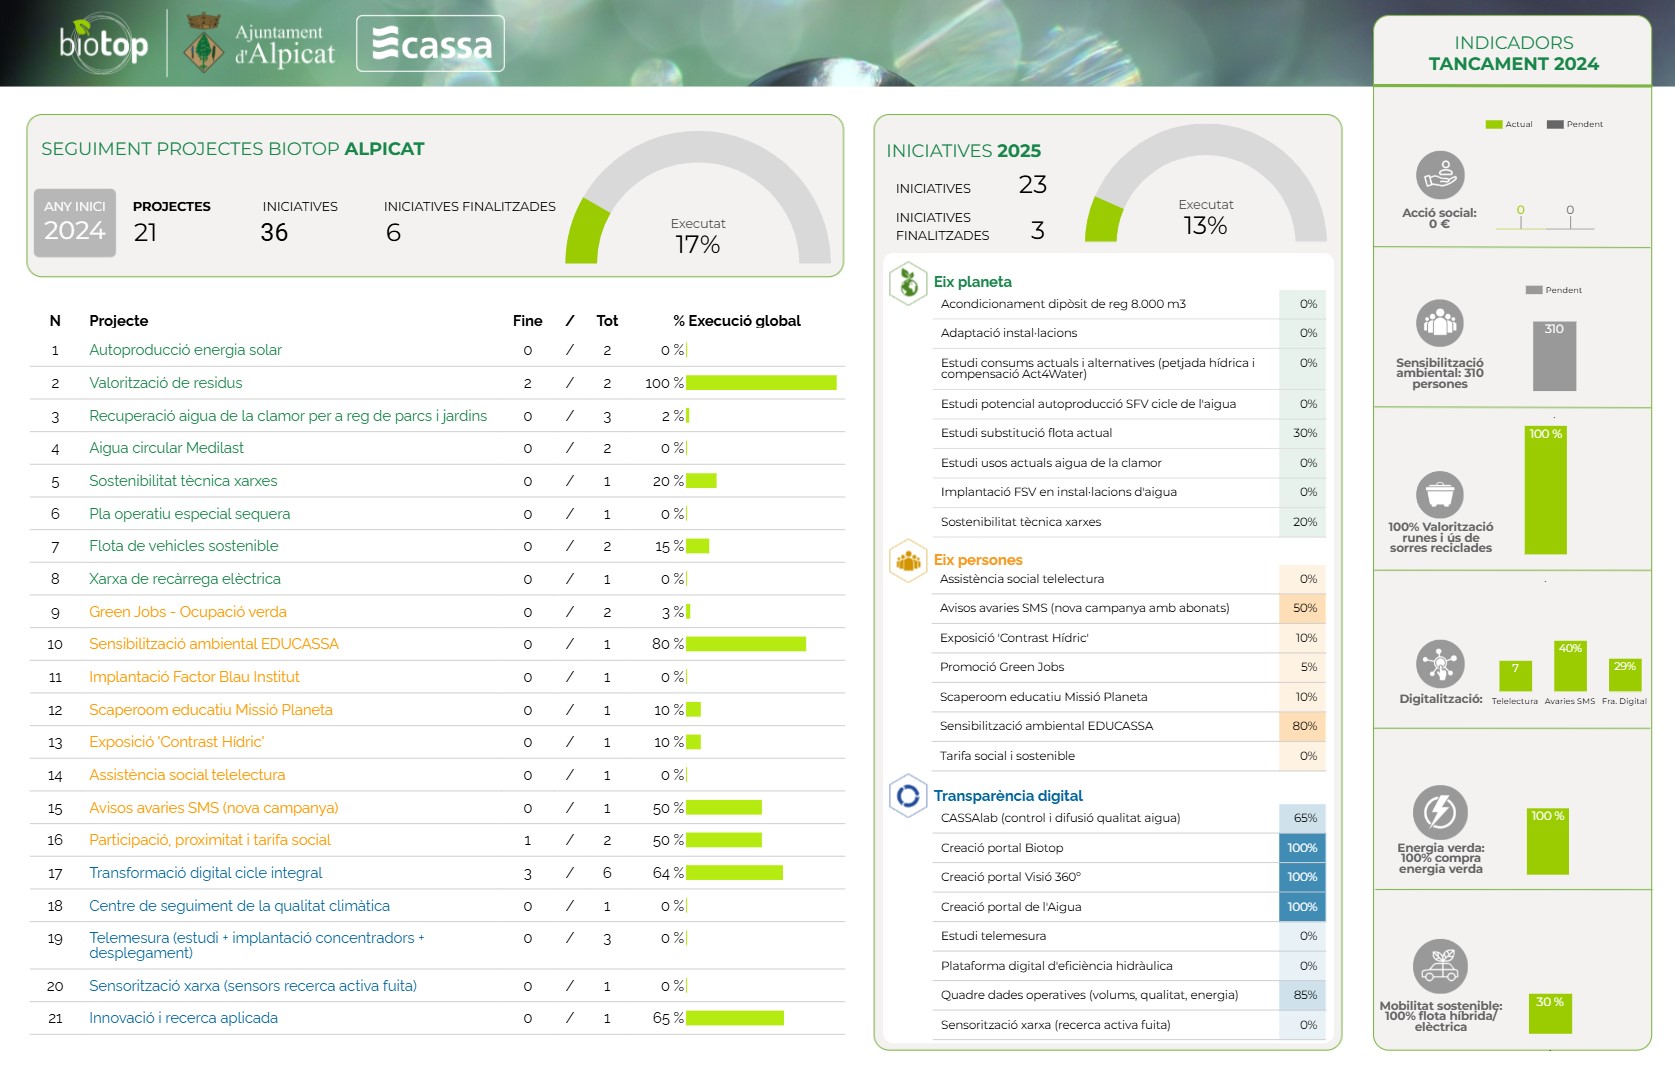Viewport: 1675px width, 1072px height.
Task: Open Innovació i recerca aplicada project
Action: pyautogui.click(x=183, y=1018)
